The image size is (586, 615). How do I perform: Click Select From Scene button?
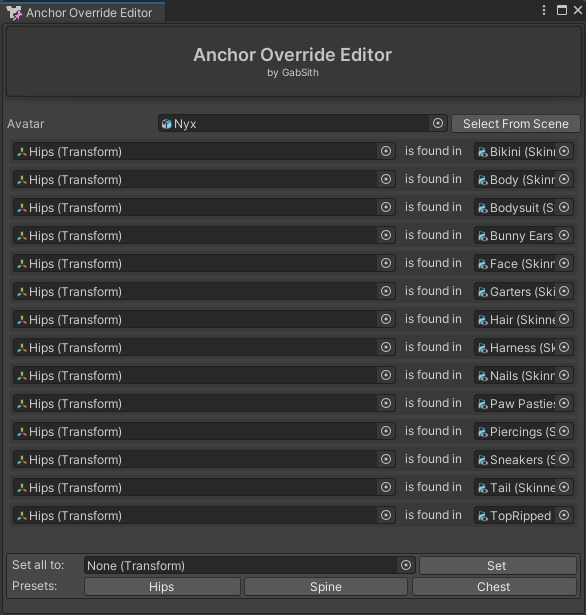pos(516,124)
